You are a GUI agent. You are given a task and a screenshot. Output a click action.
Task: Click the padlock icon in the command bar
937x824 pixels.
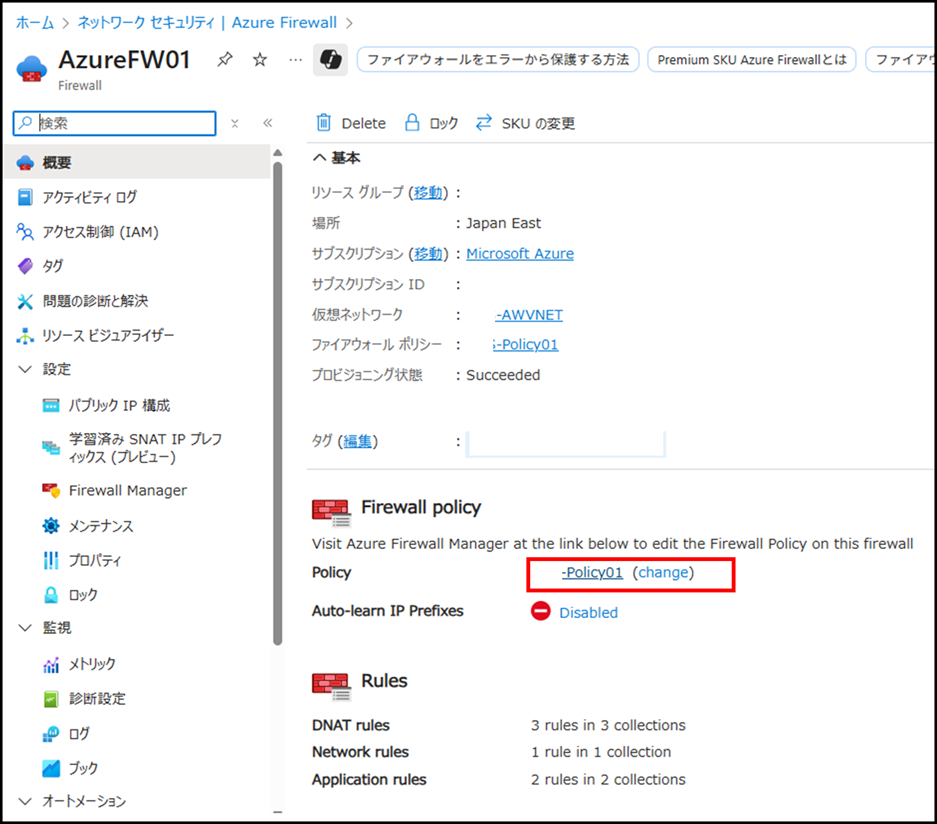(412, 122)
